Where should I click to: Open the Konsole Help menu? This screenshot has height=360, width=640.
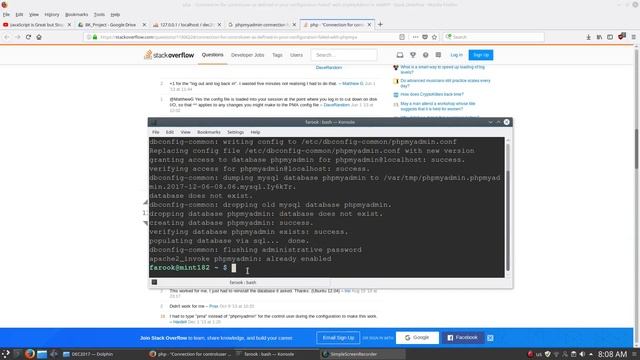pos(255,132)
